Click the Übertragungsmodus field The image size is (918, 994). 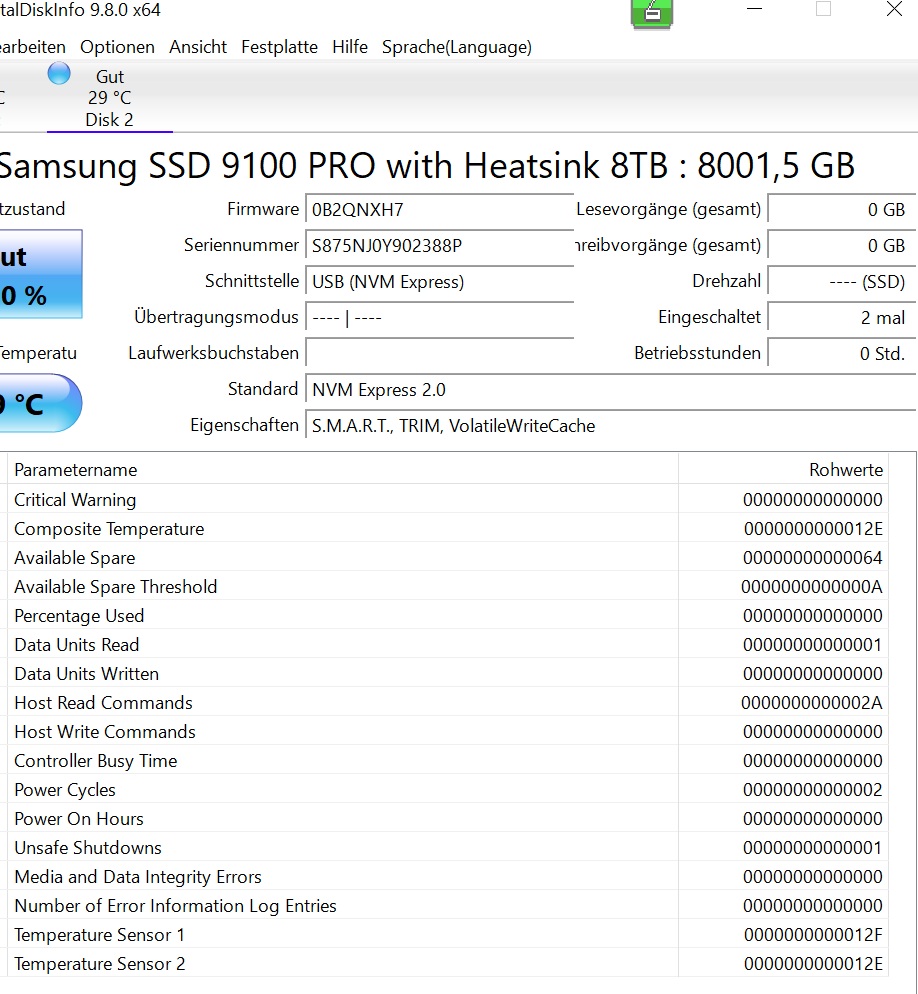(x=439, y=318)
